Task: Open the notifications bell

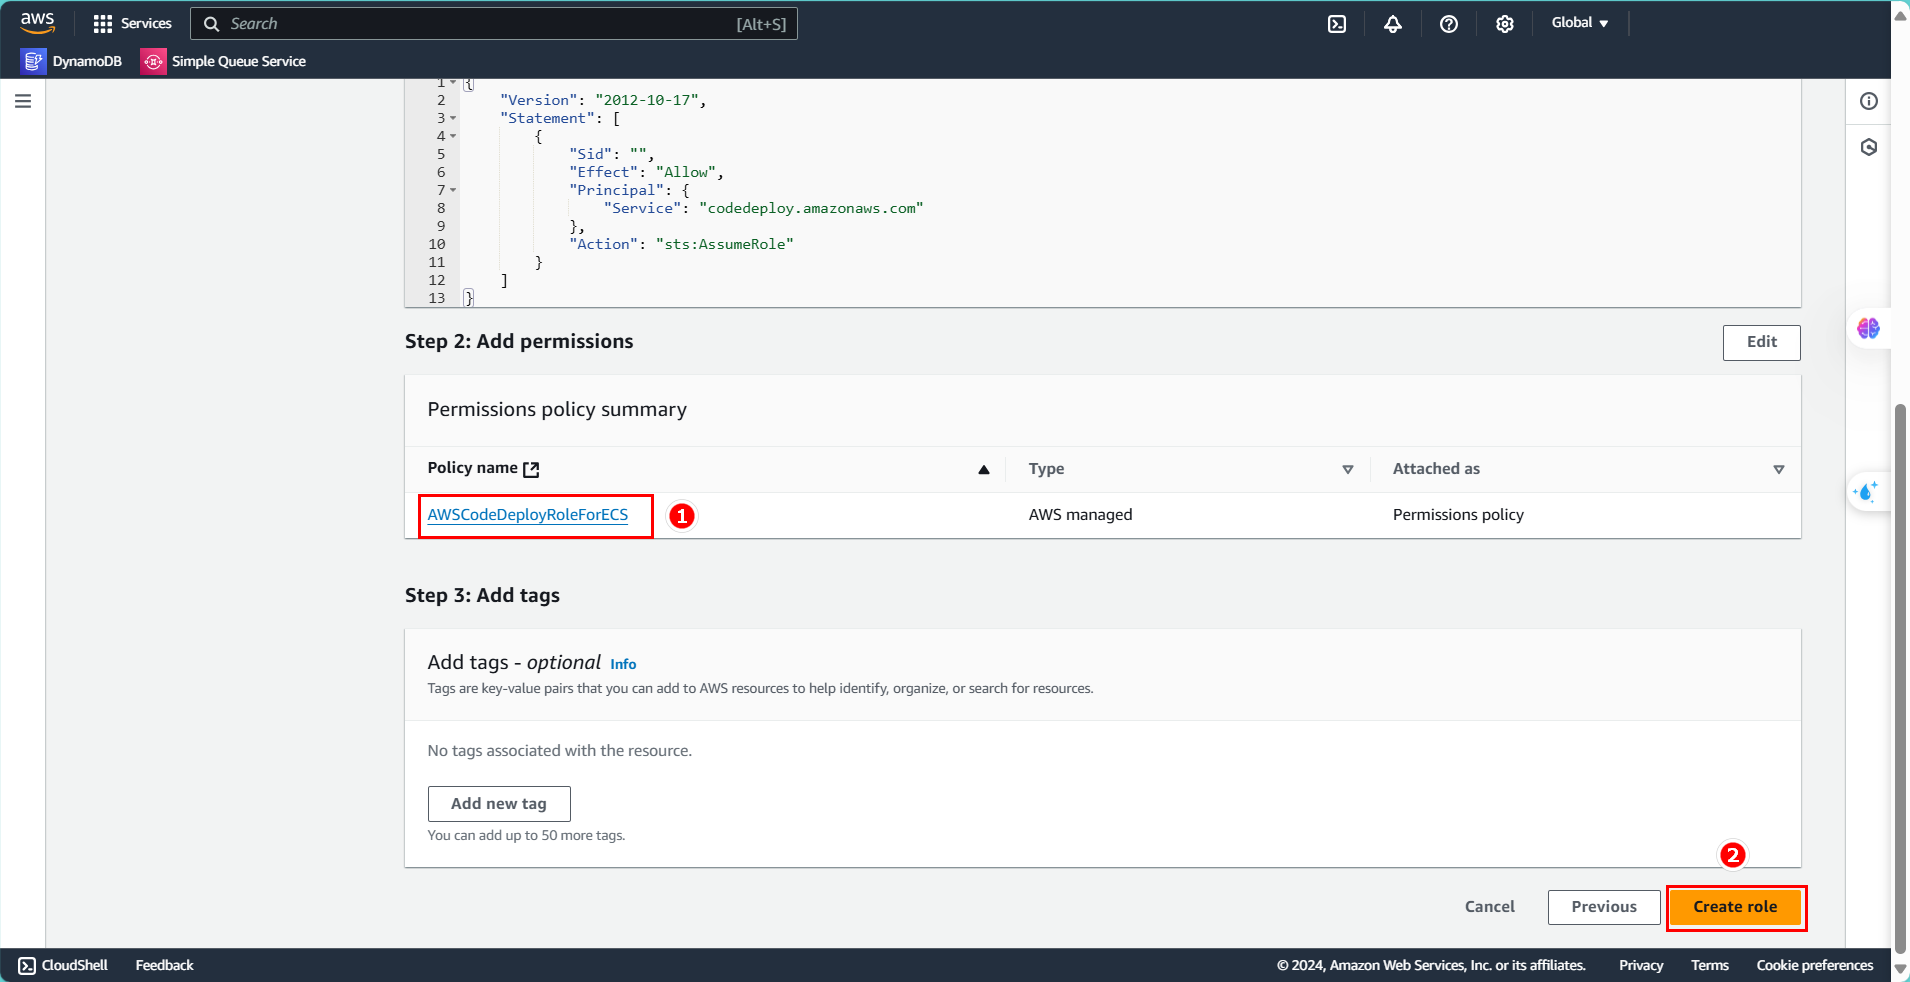Action: (1393, 24)
